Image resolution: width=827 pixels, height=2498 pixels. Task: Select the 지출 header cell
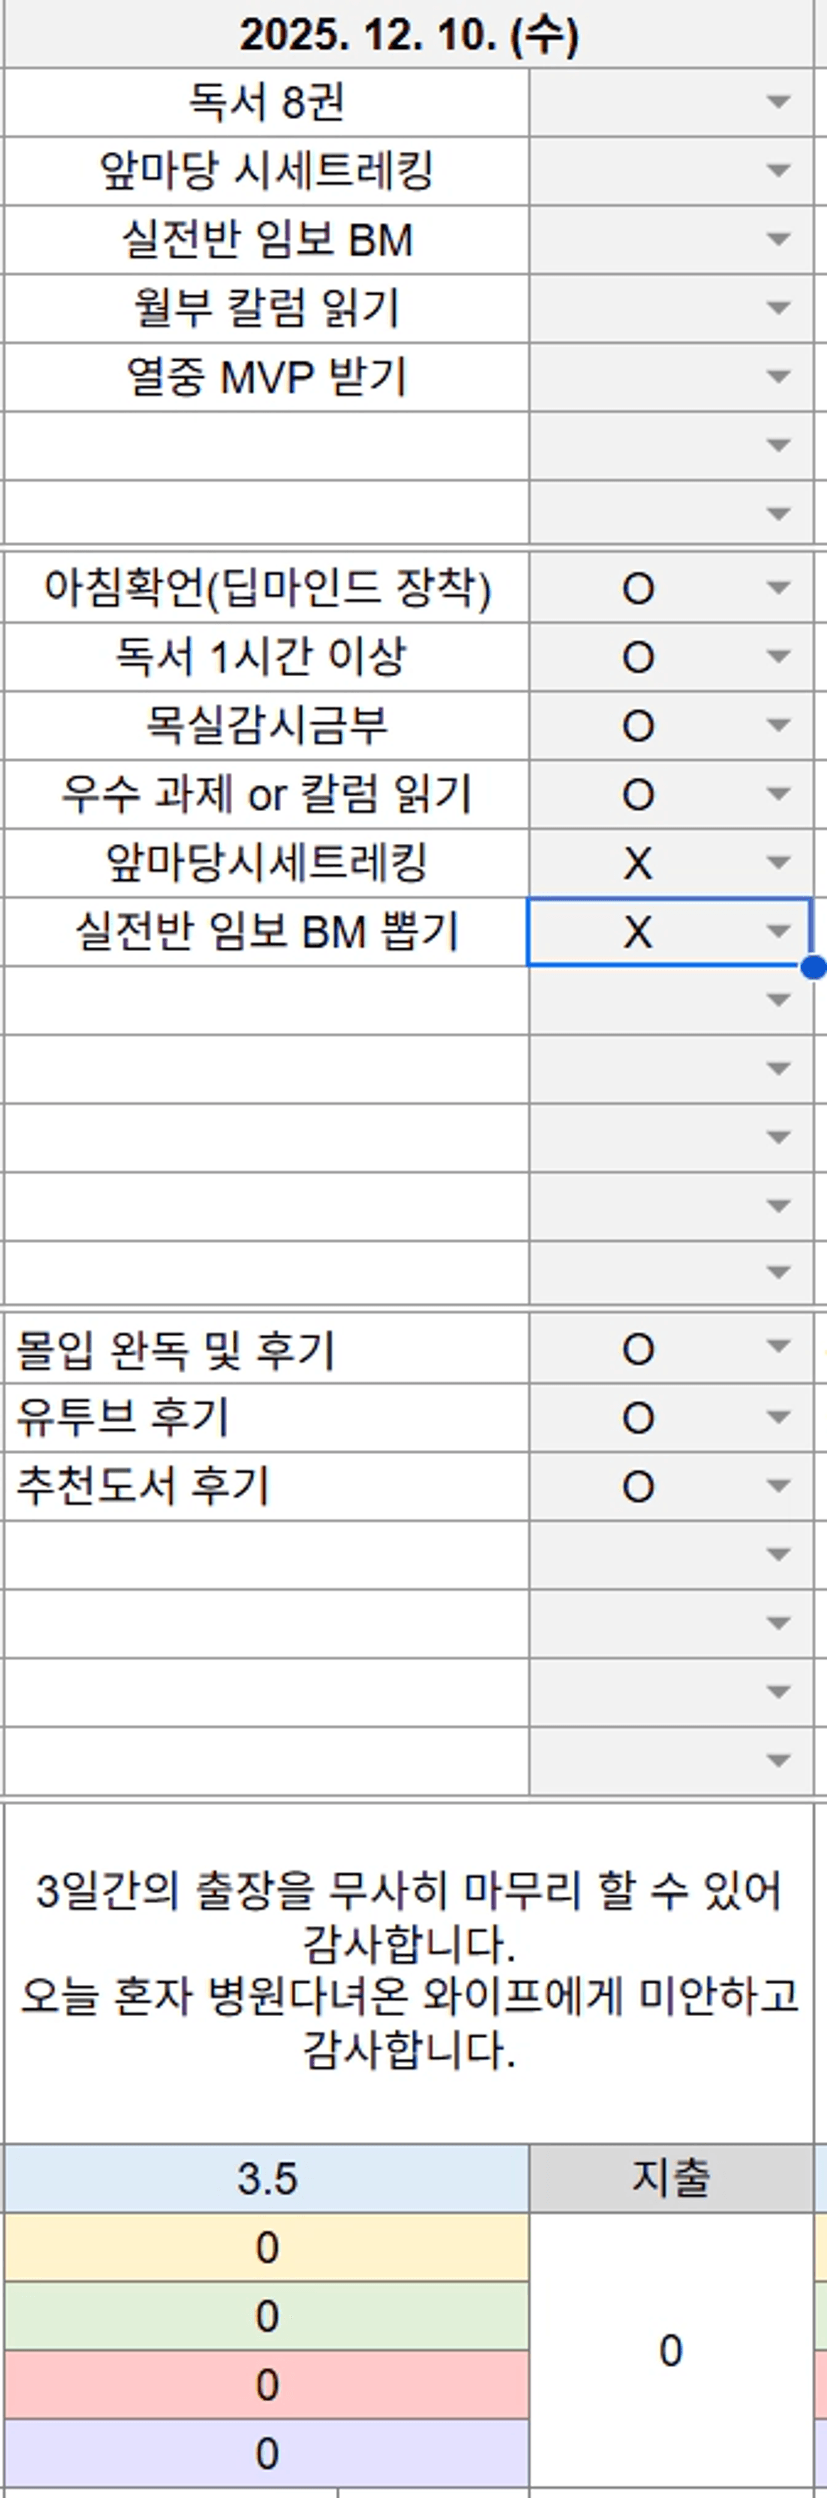[670, 2177]
